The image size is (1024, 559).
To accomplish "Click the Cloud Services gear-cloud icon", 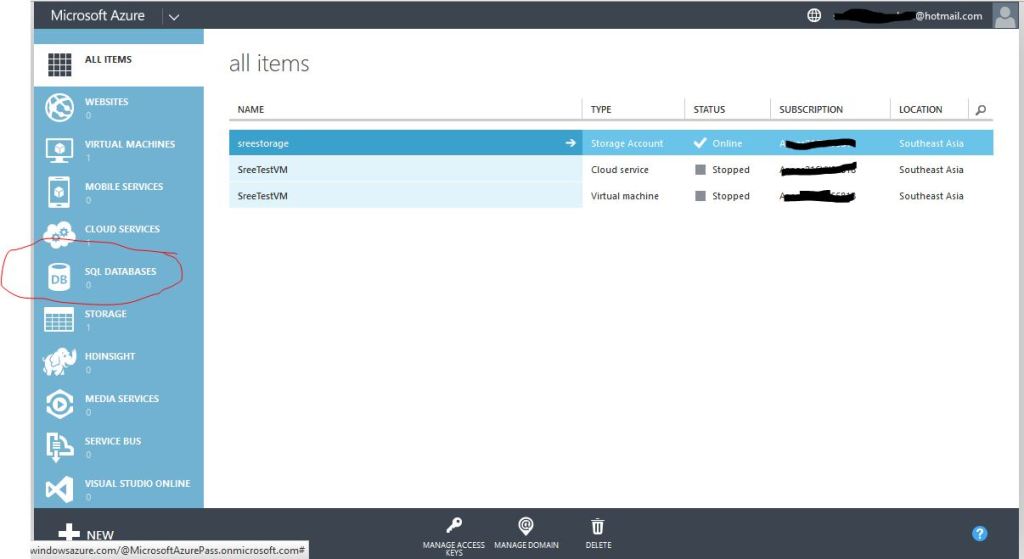I will 60,234.
